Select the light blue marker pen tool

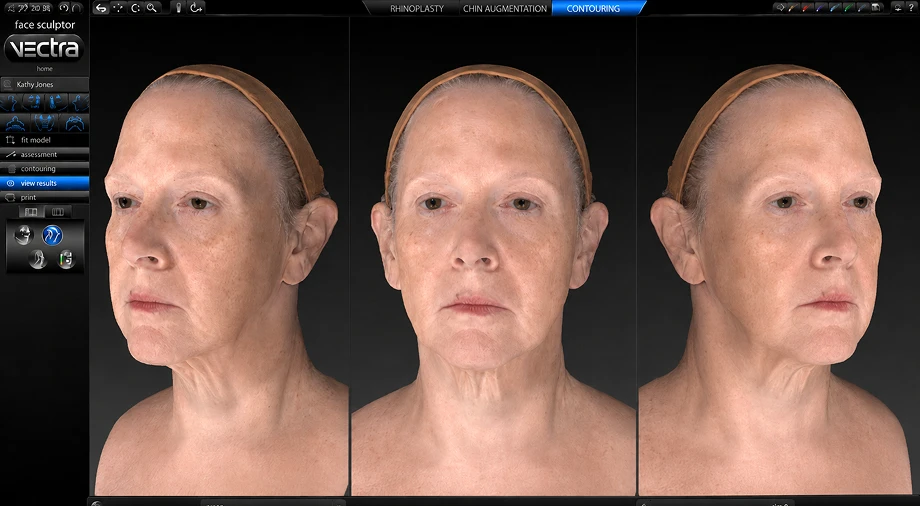coord(834,8)
